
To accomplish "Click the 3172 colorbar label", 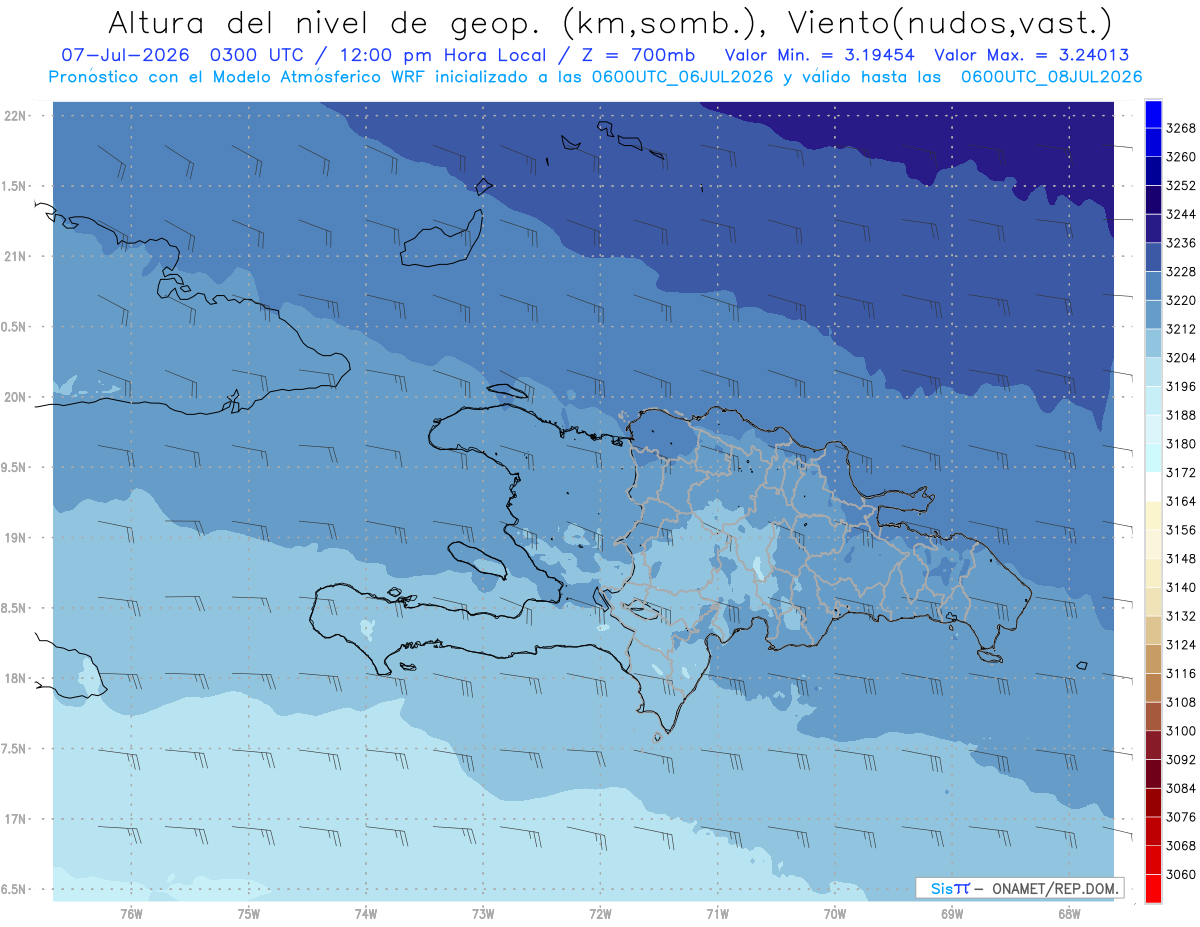I will coord(1181,472).
